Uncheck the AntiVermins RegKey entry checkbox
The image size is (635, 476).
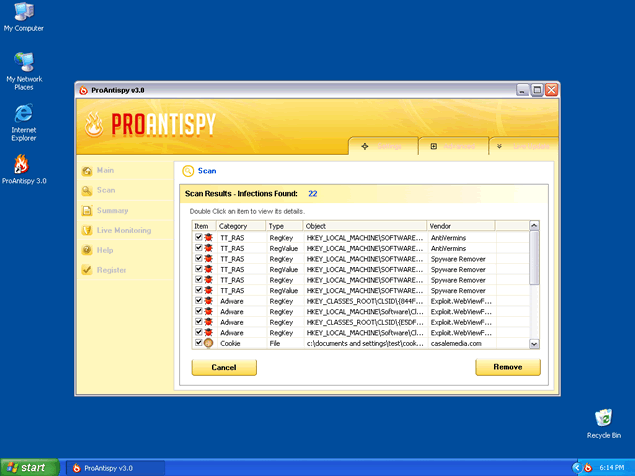198,237
